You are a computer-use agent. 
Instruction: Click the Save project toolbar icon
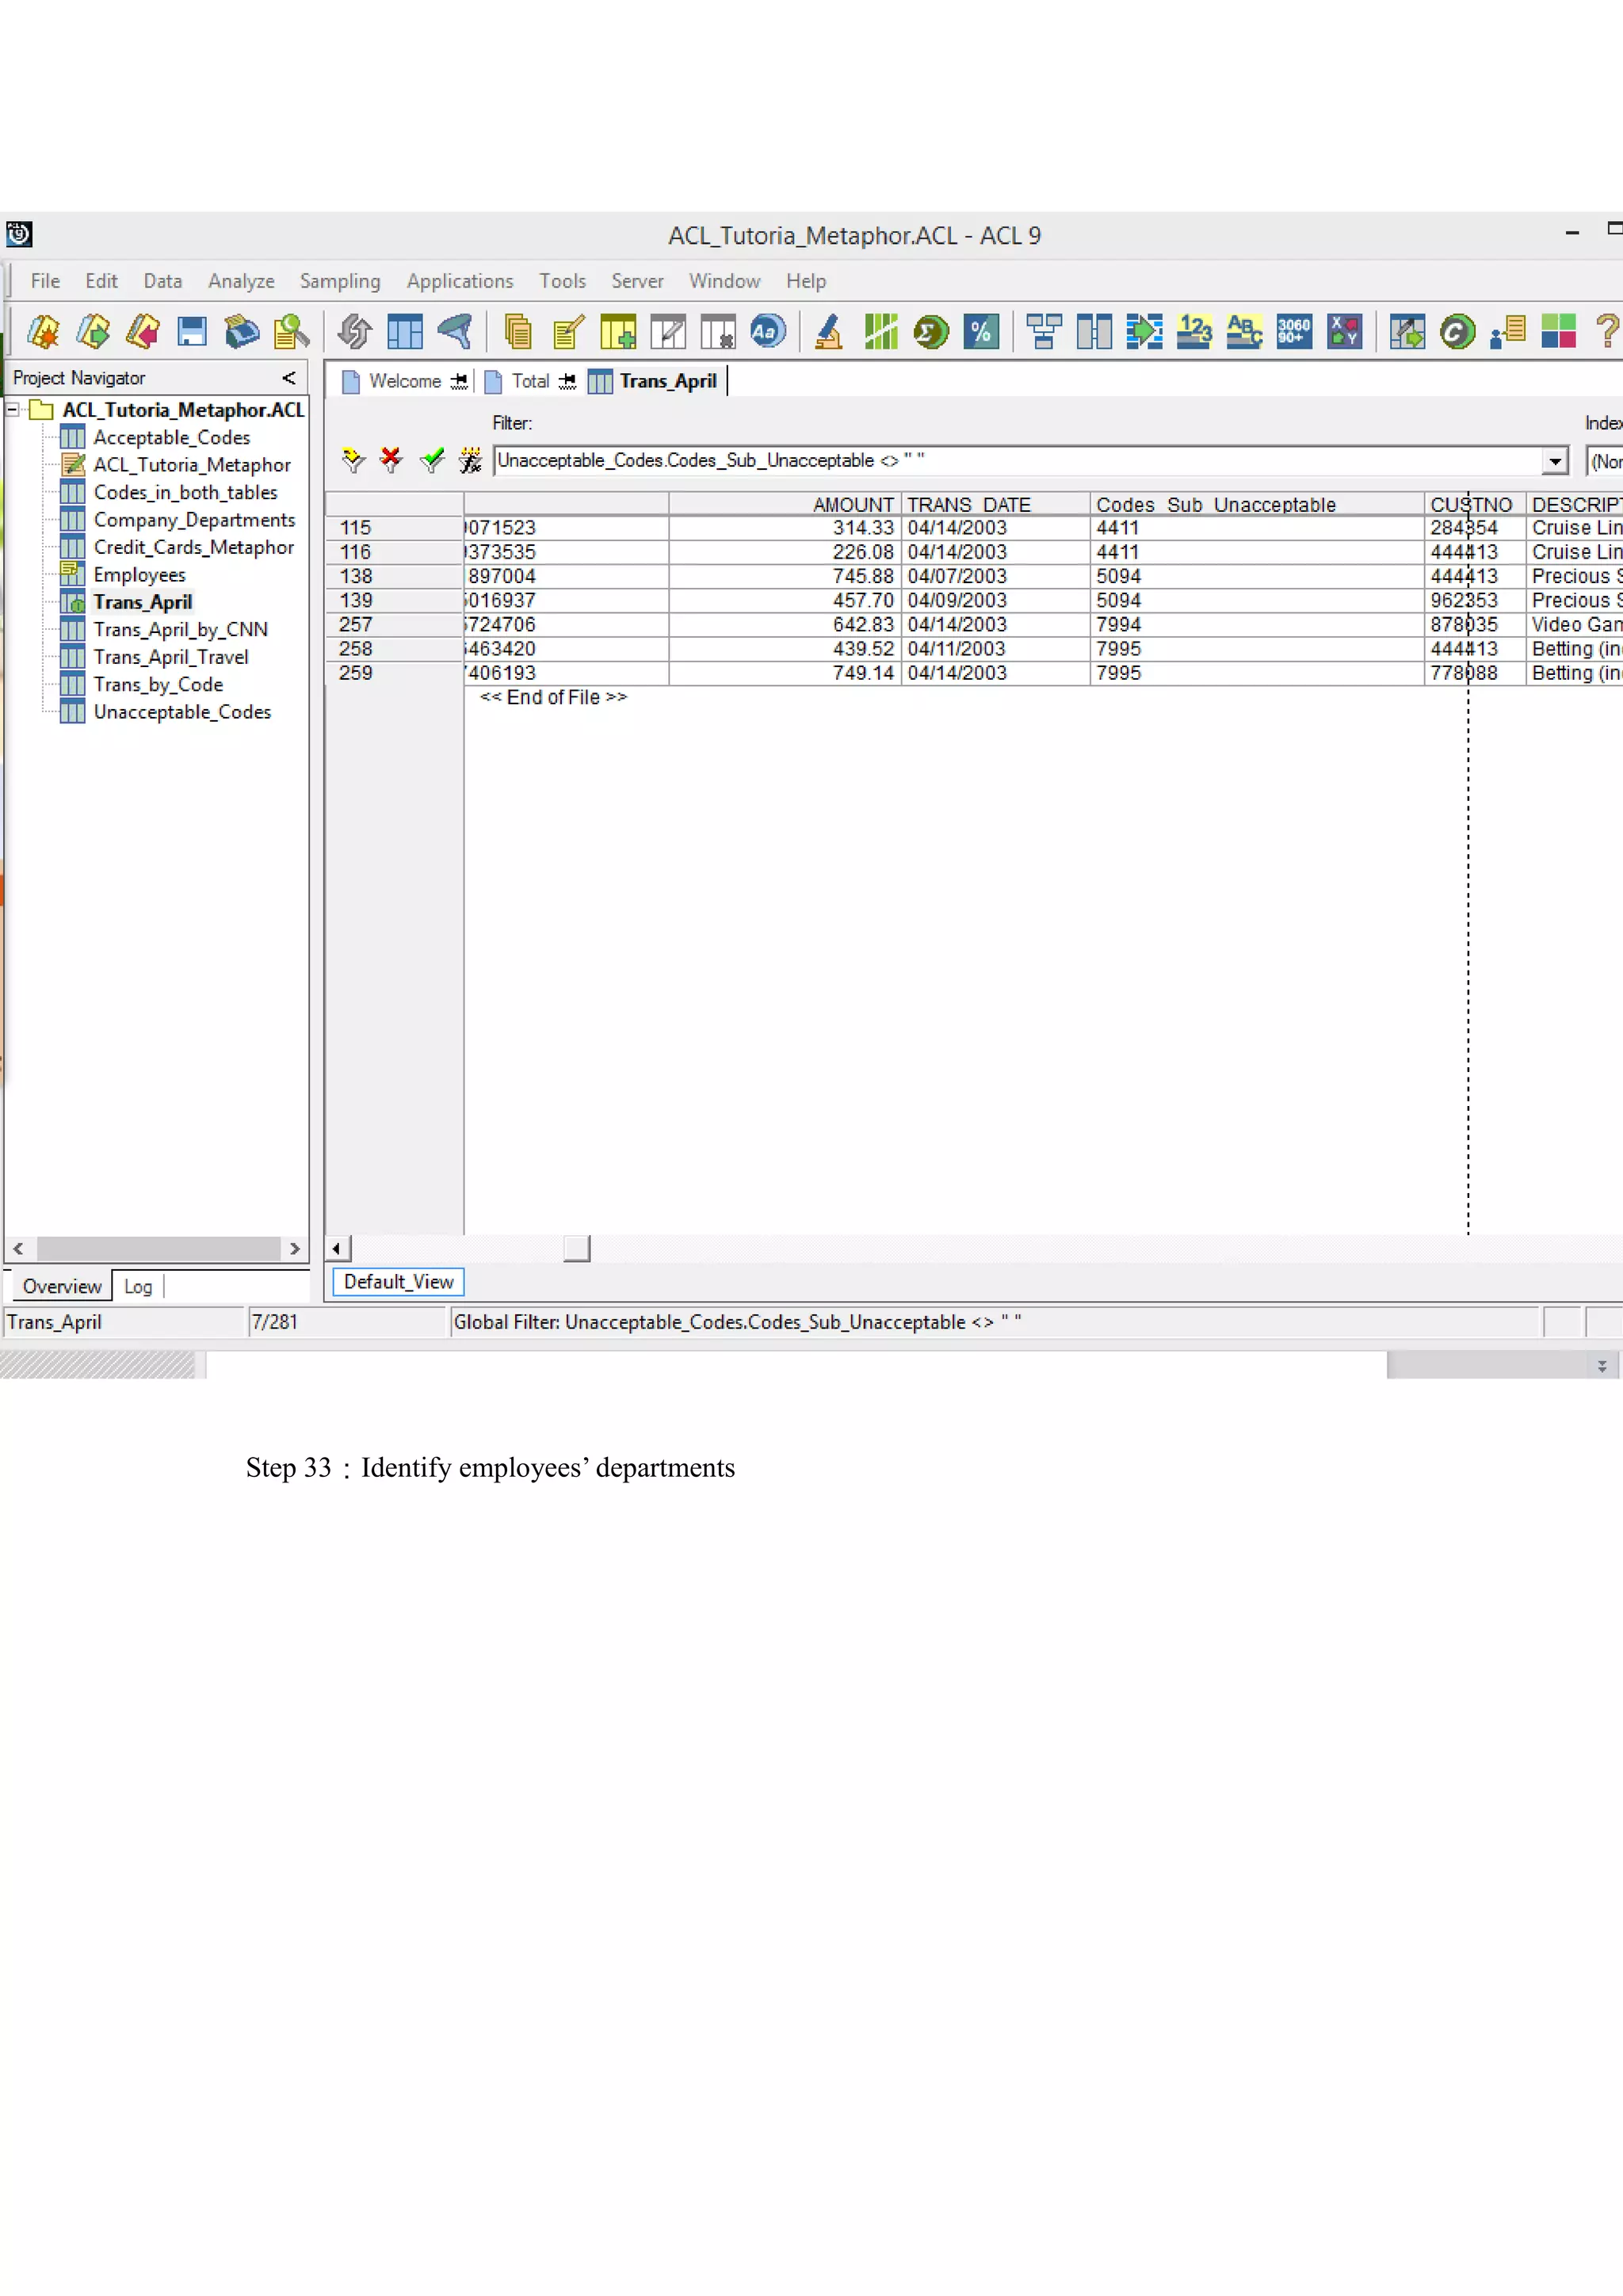(x=191, y=331)
